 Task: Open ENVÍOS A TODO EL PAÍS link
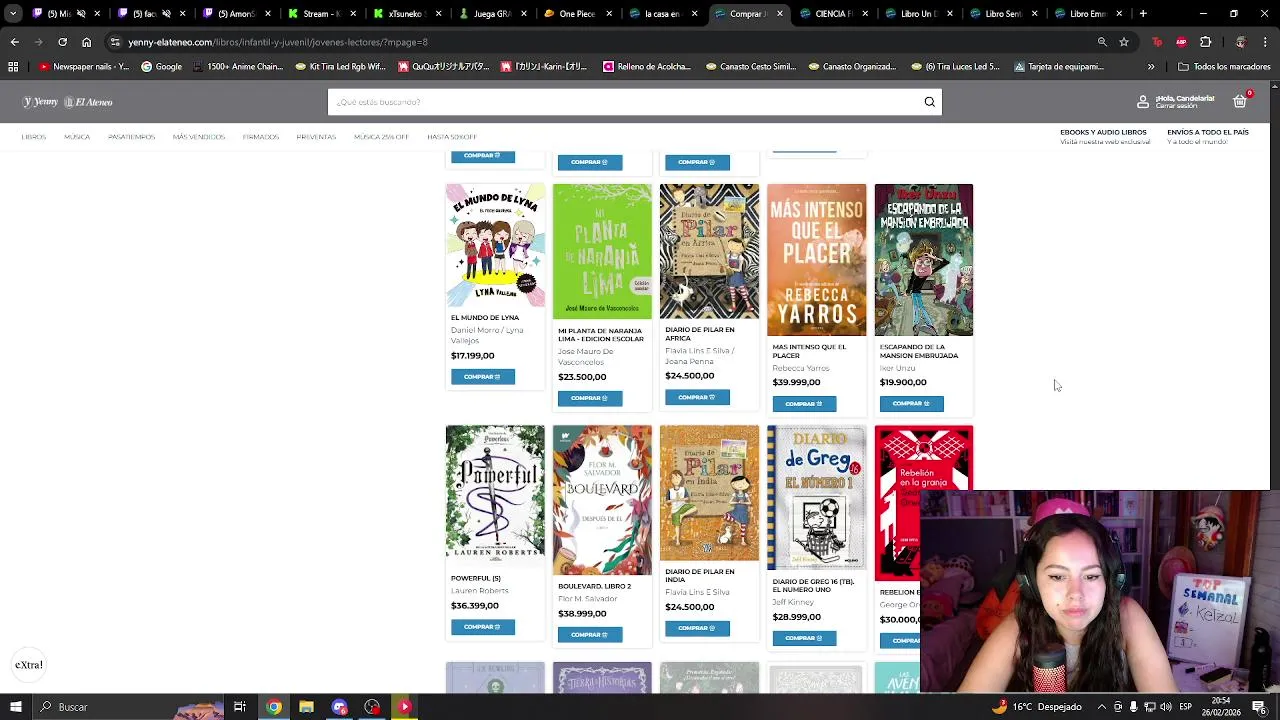pyautogui.click(x=1208, y=132)
